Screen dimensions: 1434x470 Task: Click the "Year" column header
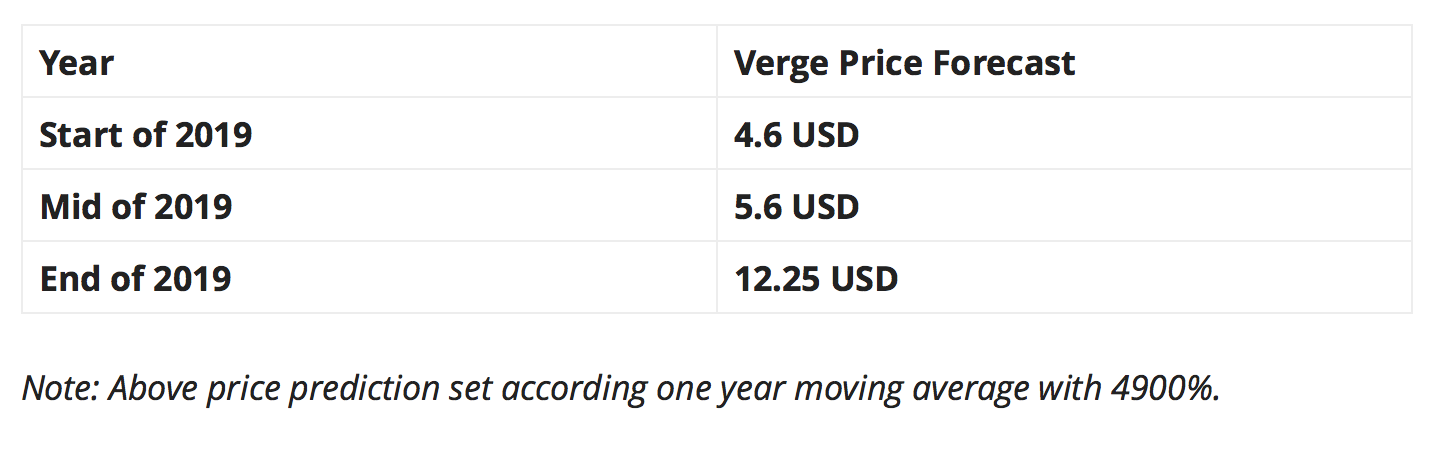pos(77,63)
